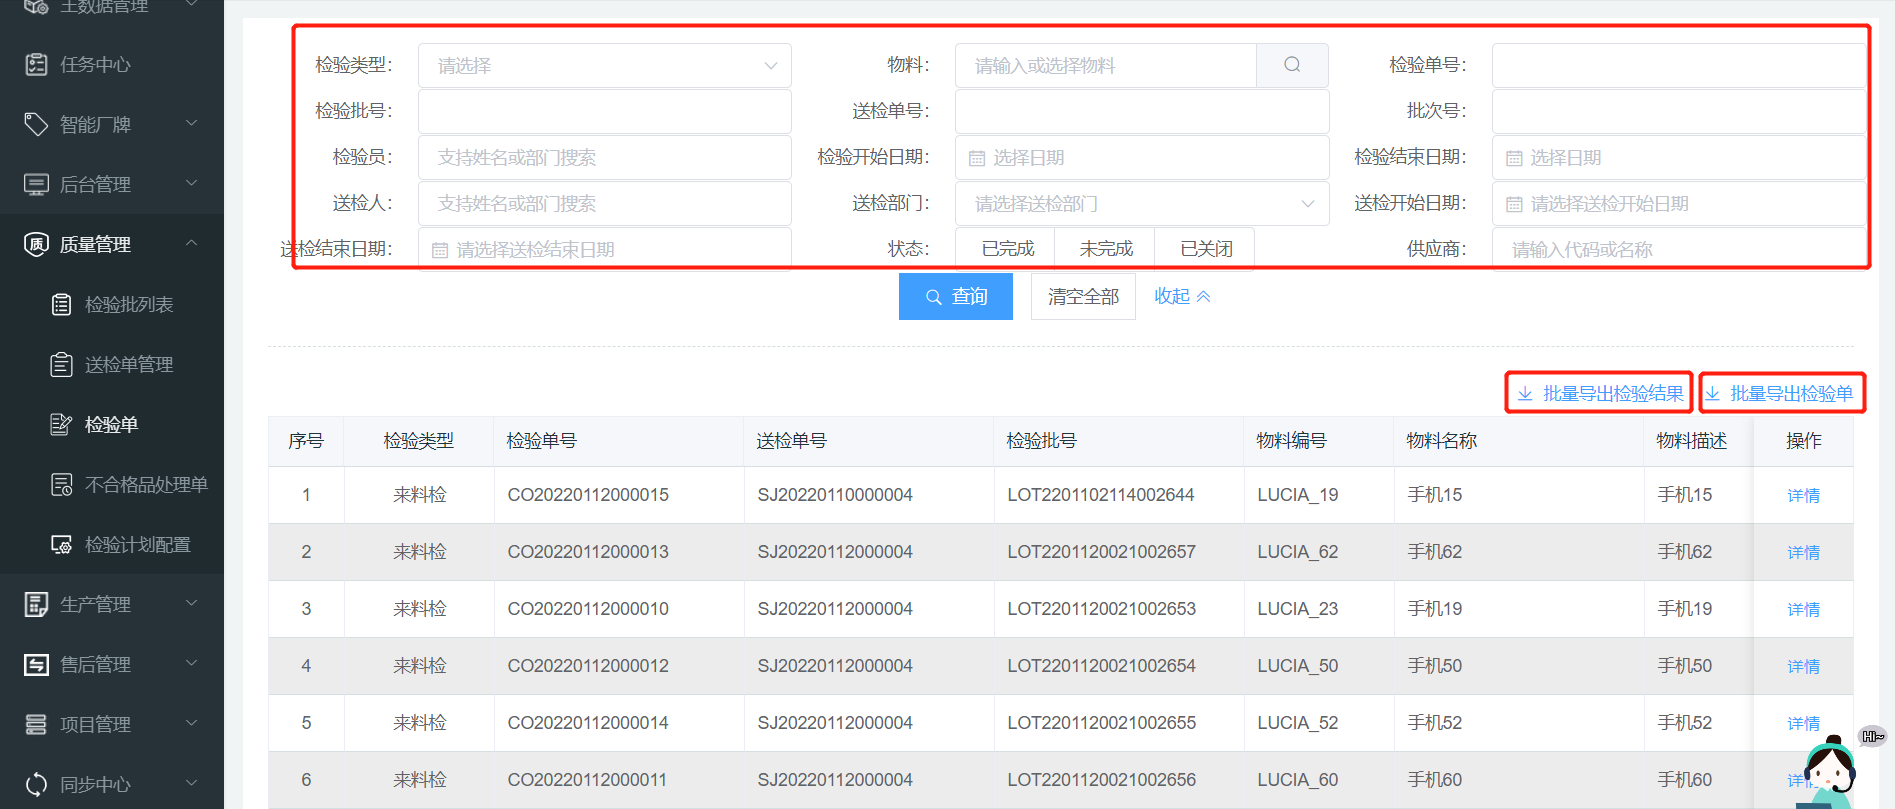Expand the 生产管理 menu
Image resolution: width=1895 pixels, height=809 pixels.
point(112,605)
